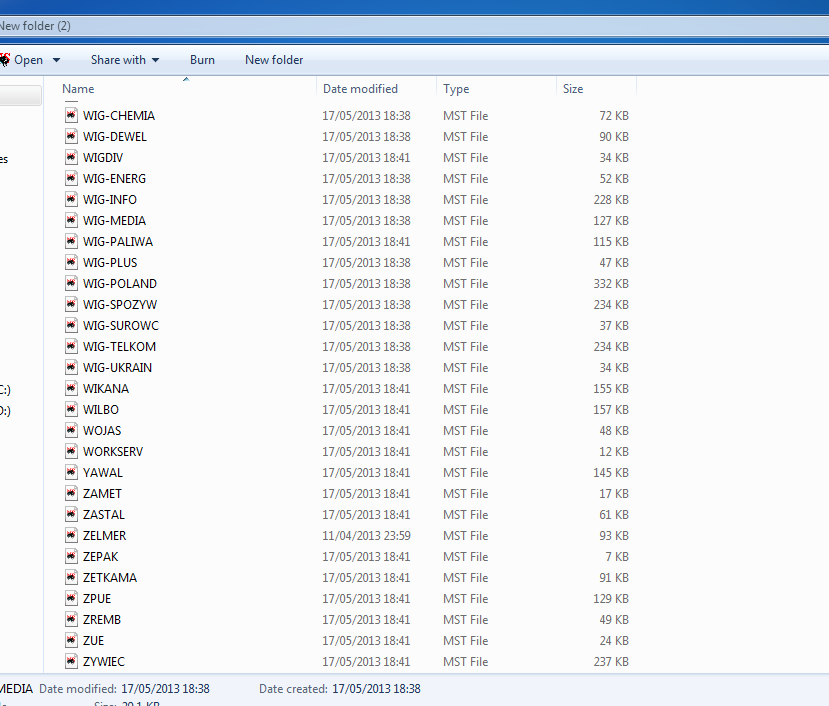Select the WIG-POLAND file name
Viewport: 829px width, 706px height.
(x=120, y=283)
